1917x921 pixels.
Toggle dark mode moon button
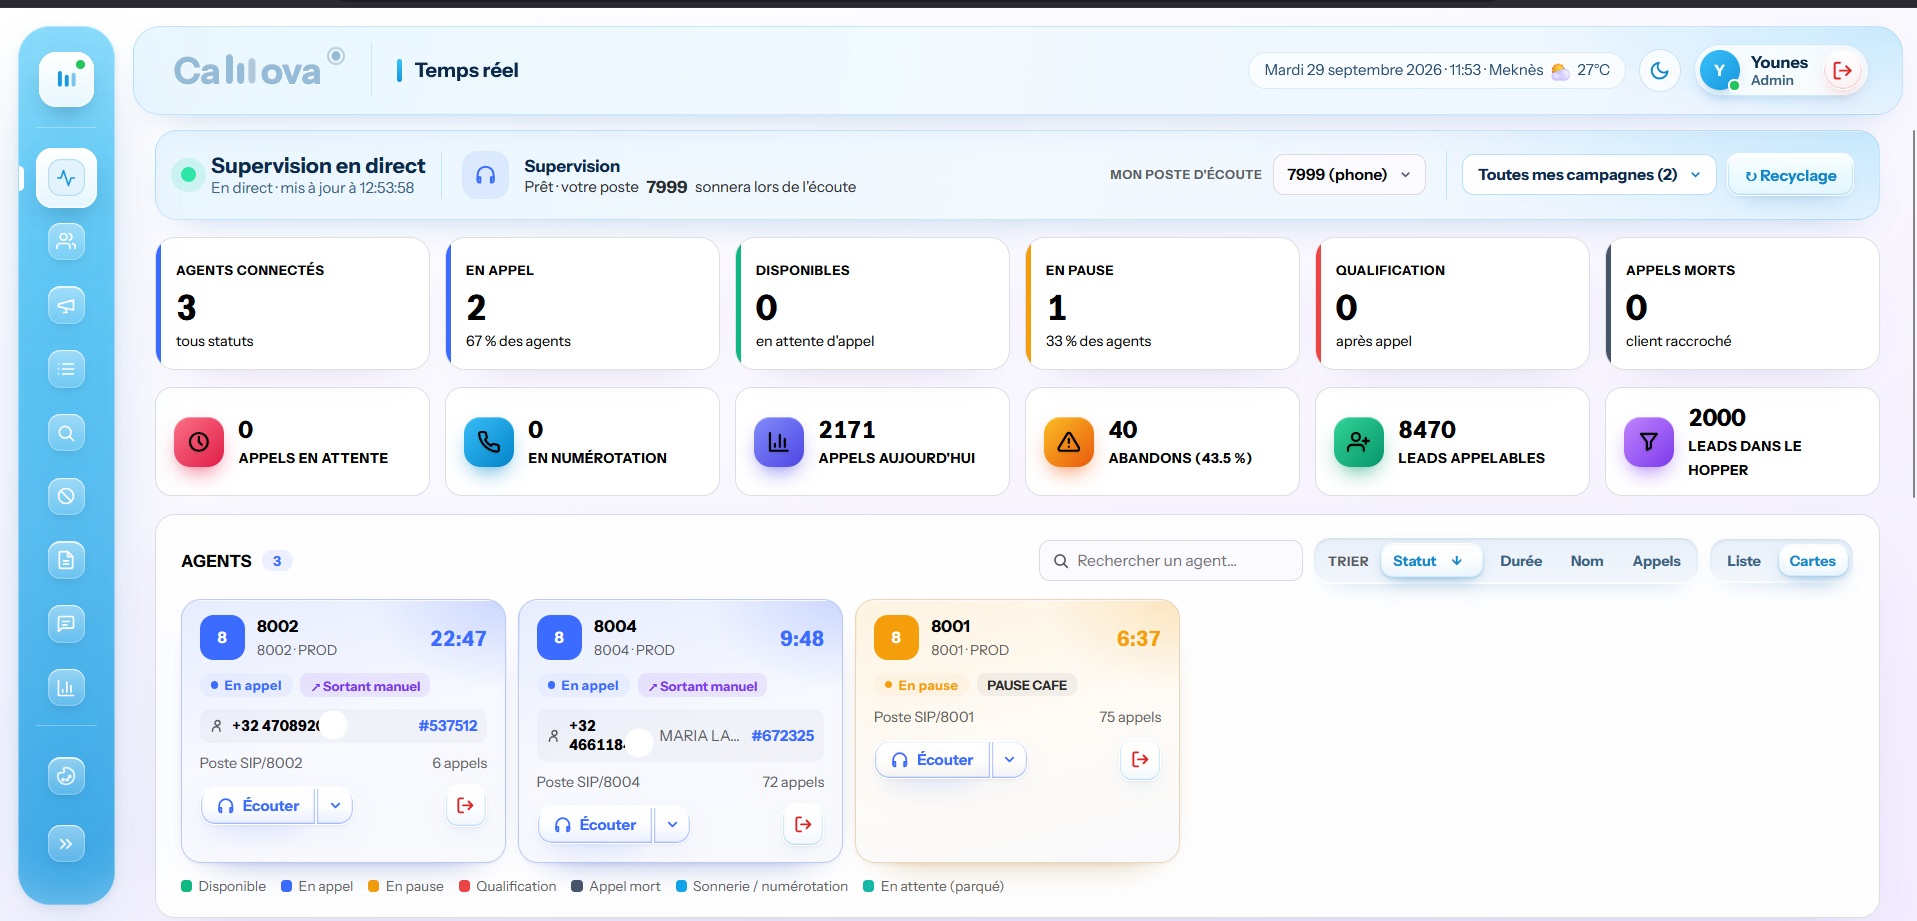coord(1660,71)
